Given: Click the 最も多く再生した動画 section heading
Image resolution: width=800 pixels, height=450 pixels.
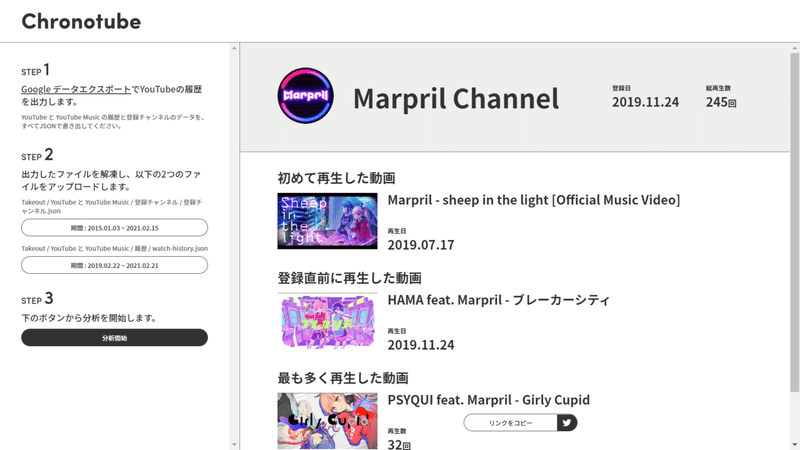Looking at the screenshot, I should (x=343, y=378).
